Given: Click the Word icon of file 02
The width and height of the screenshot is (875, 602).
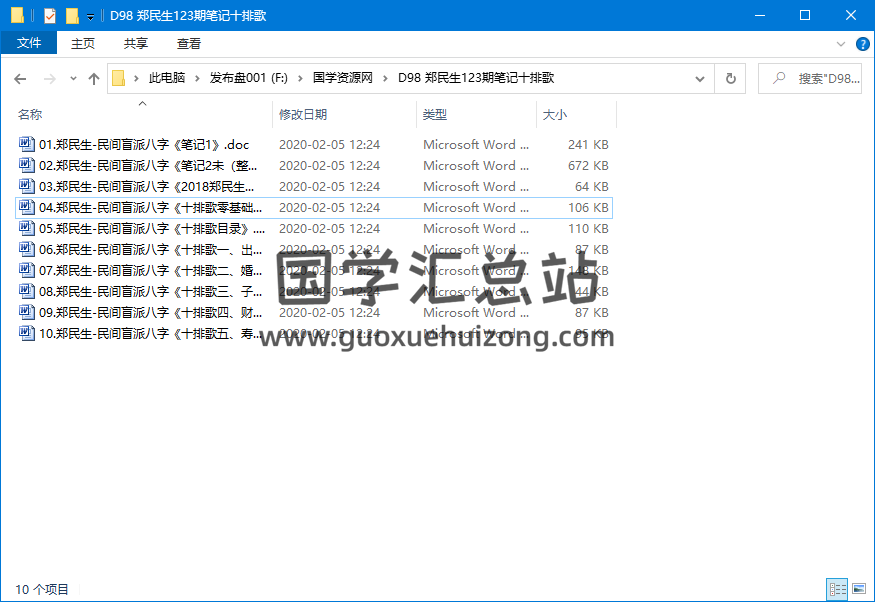Looking at the screenshot, I should 27,165.
